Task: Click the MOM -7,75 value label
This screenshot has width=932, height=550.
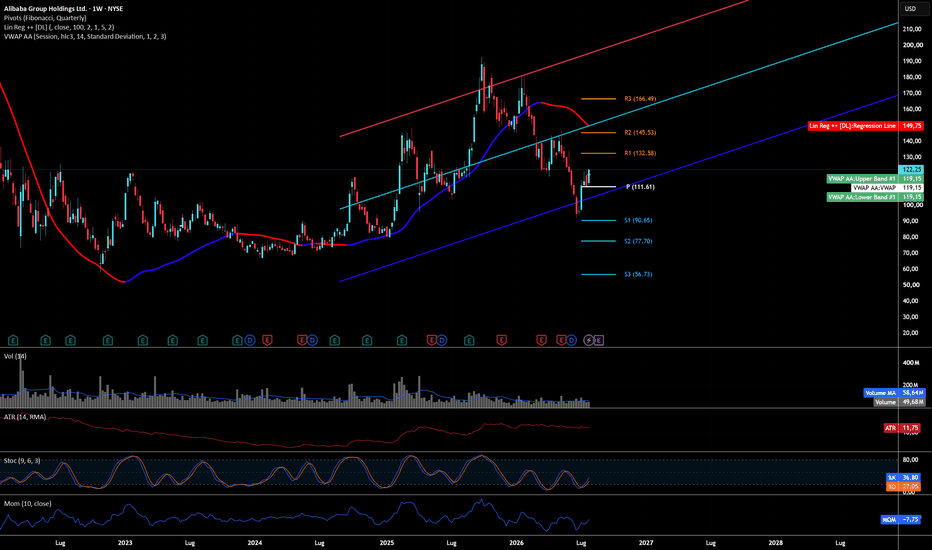Action: [900, 519]
